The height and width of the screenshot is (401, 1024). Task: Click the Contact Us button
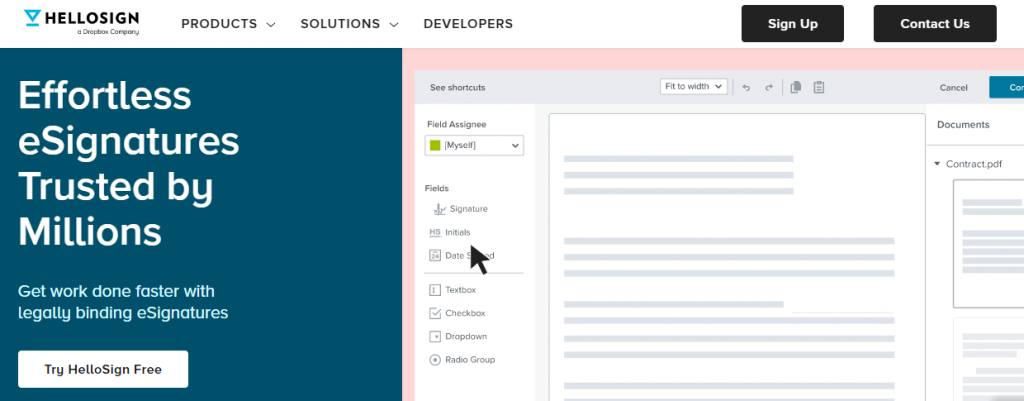coord(935,24)
